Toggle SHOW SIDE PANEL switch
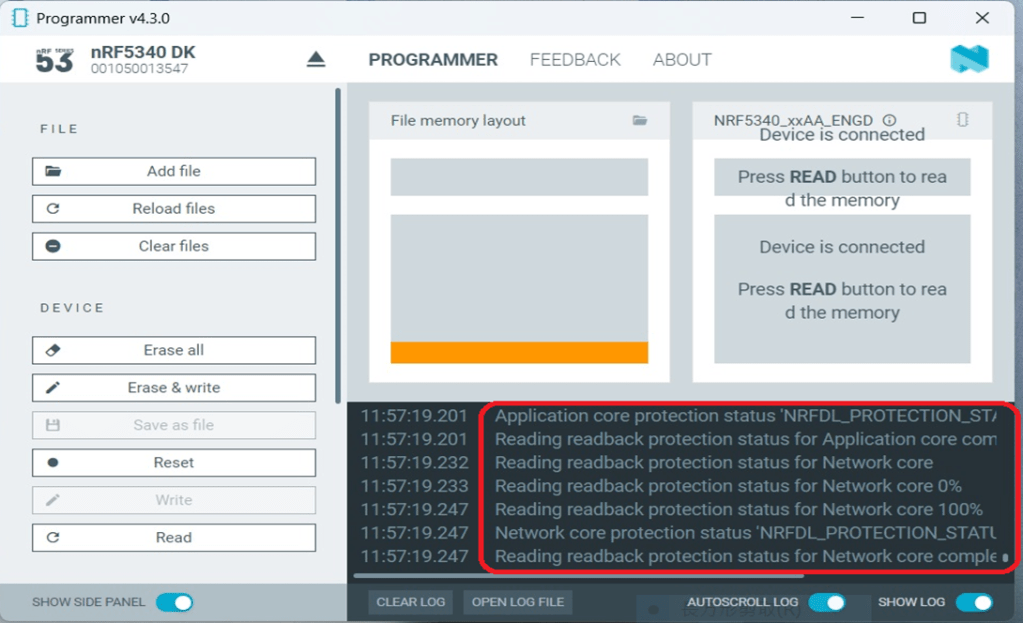 coord(175,602)
